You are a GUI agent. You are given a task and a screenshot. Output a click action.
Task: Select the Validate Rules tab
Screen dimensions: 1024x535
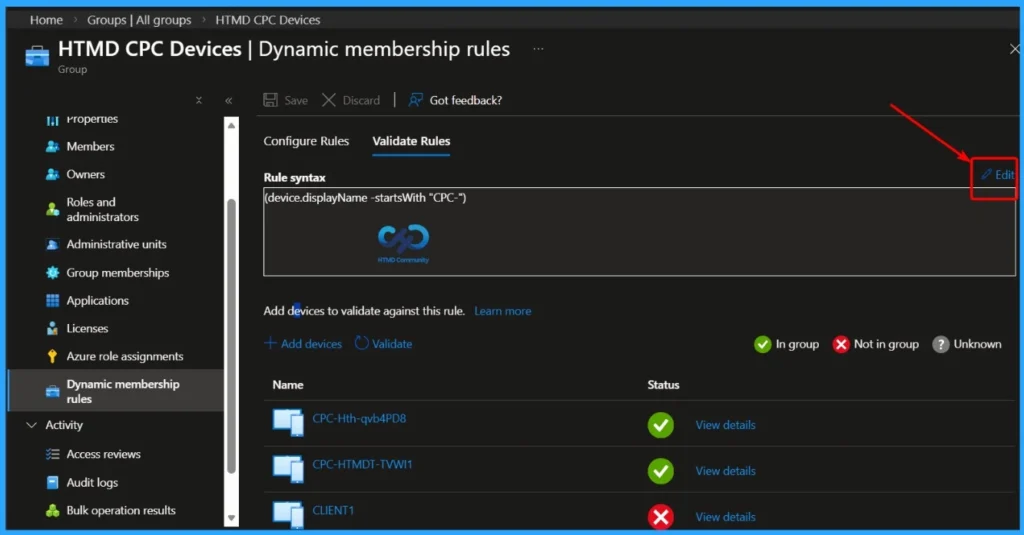[x=411, y=141]
